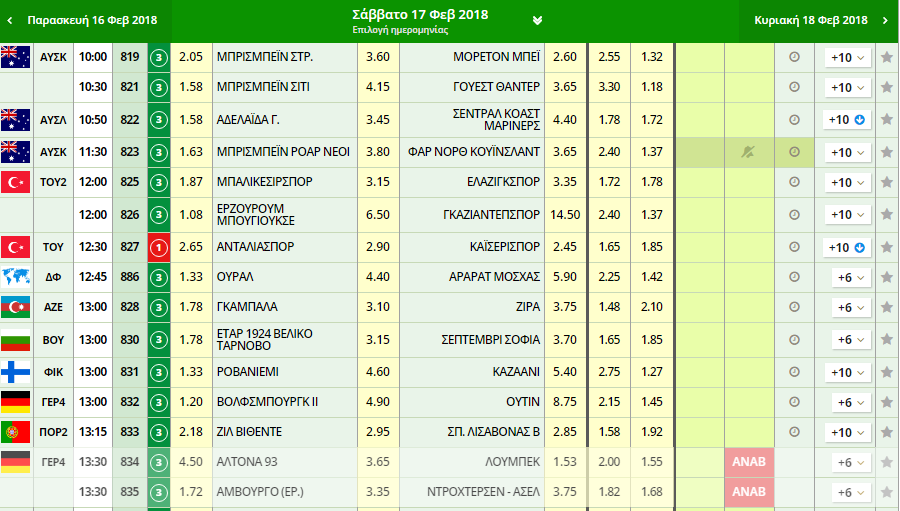Expand the +10 markets for match 822
900x511 pixels.
pos(848,120)
